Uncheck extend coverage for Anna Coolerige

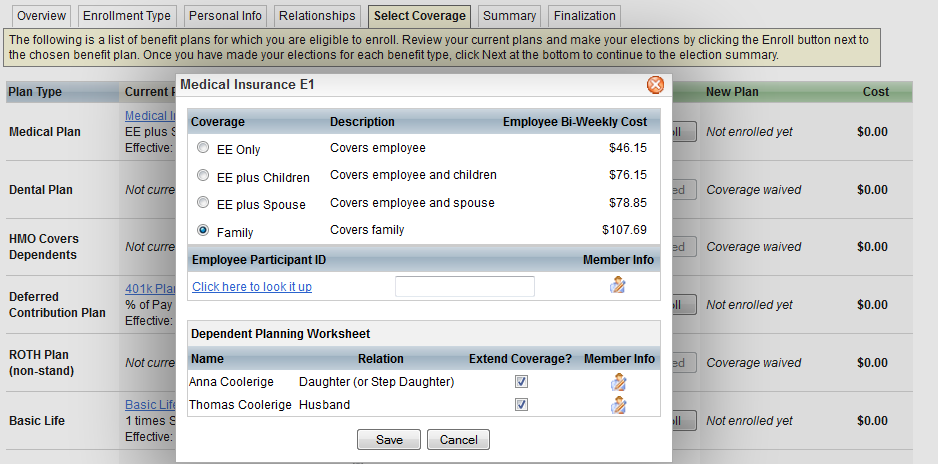click(x=521, y=382)
